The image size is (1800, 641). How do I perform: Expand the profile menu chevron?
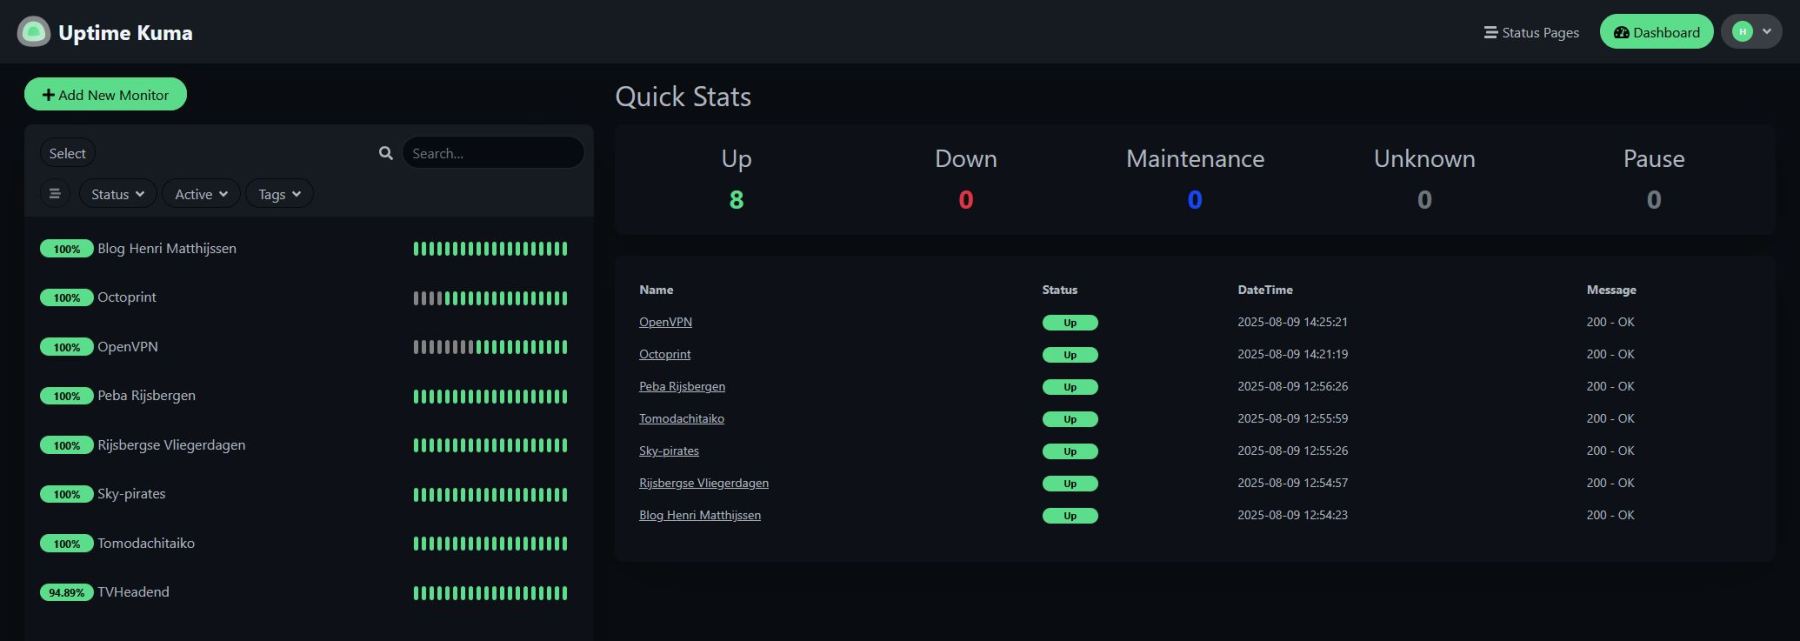(1767, 32)
